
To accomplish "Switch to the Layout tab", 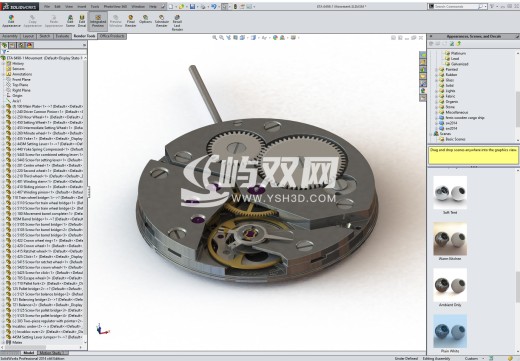I will pos(28,36).
